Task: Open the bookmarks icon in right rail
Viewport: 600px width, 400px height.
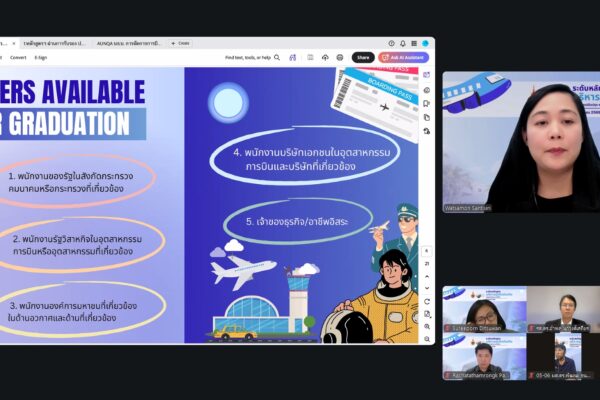Action: pos(427,104)
